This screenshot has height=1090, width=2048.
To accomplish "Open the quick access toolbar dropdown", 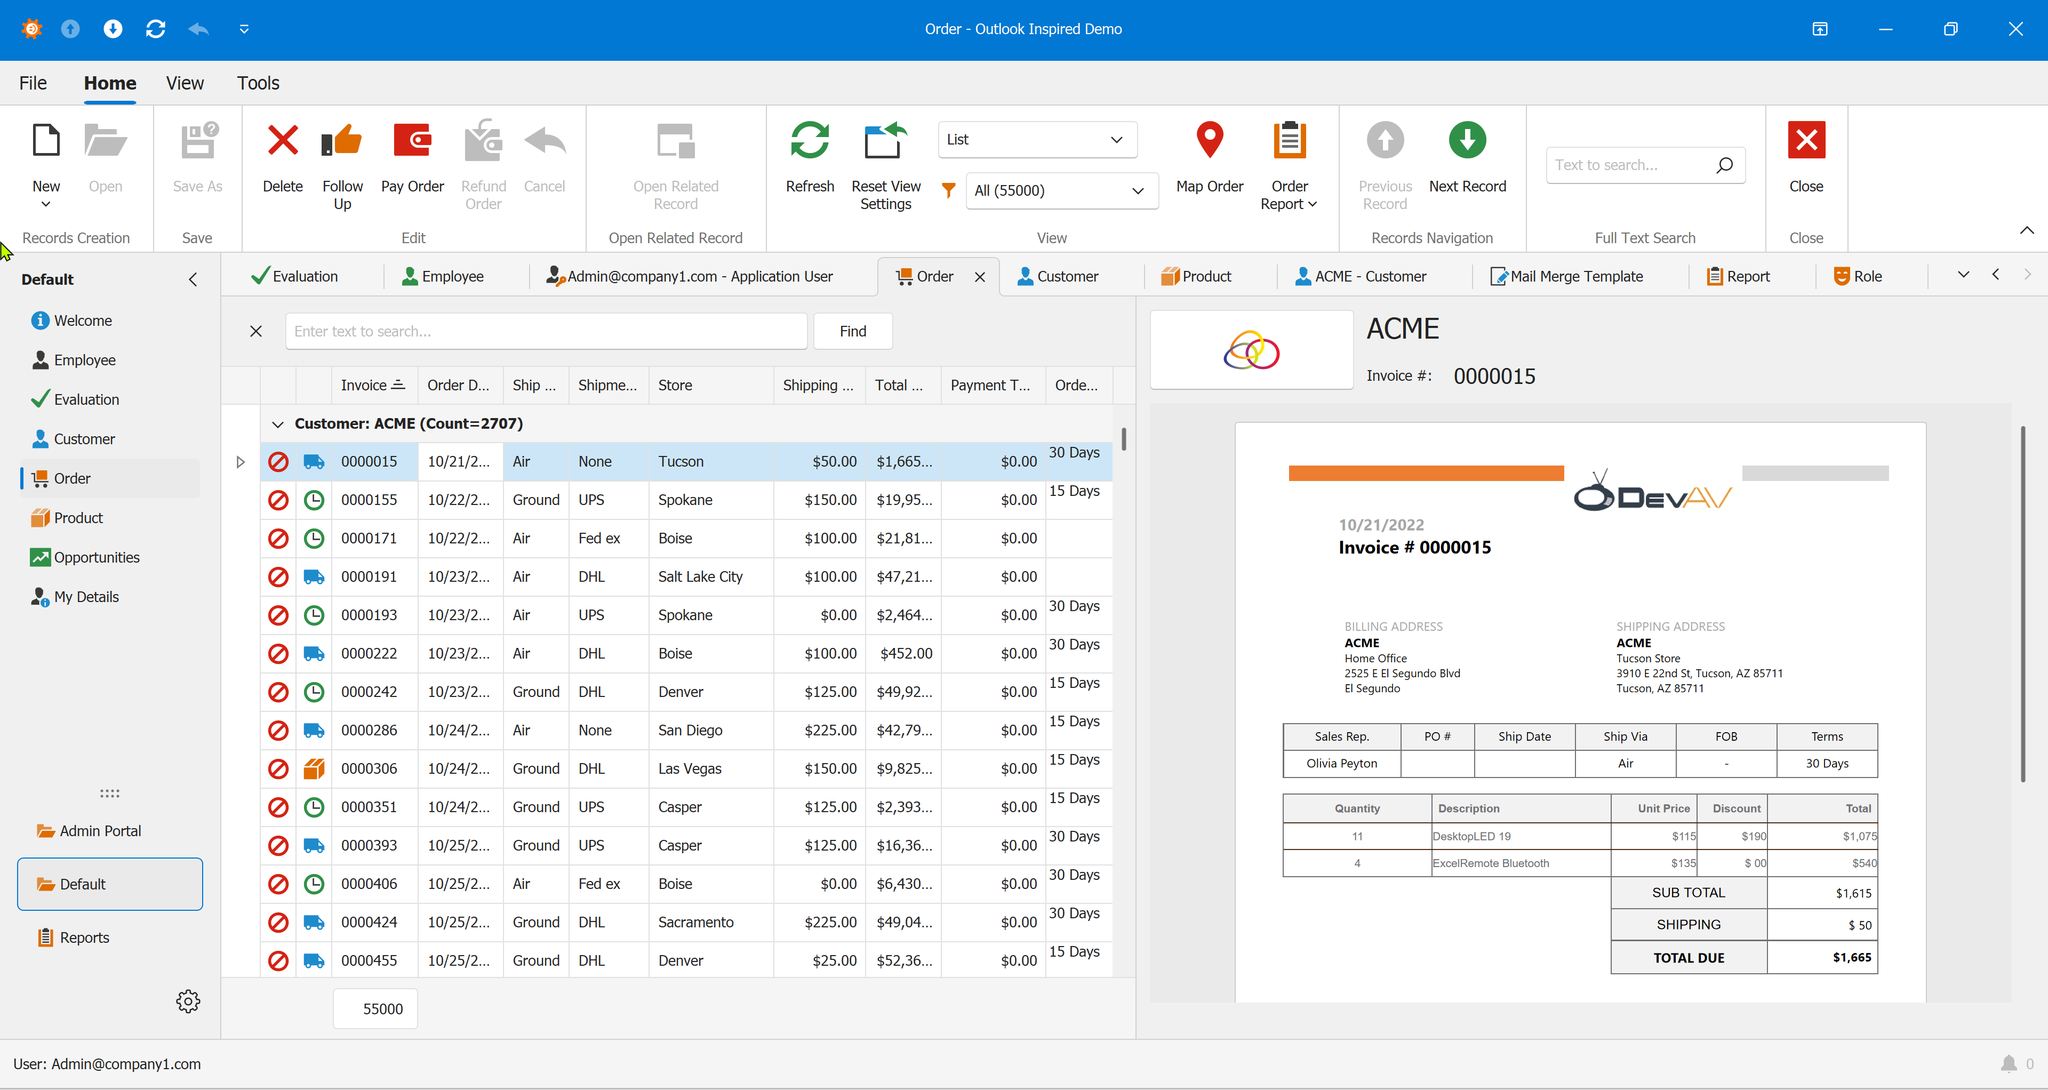I will click(244, 29).
